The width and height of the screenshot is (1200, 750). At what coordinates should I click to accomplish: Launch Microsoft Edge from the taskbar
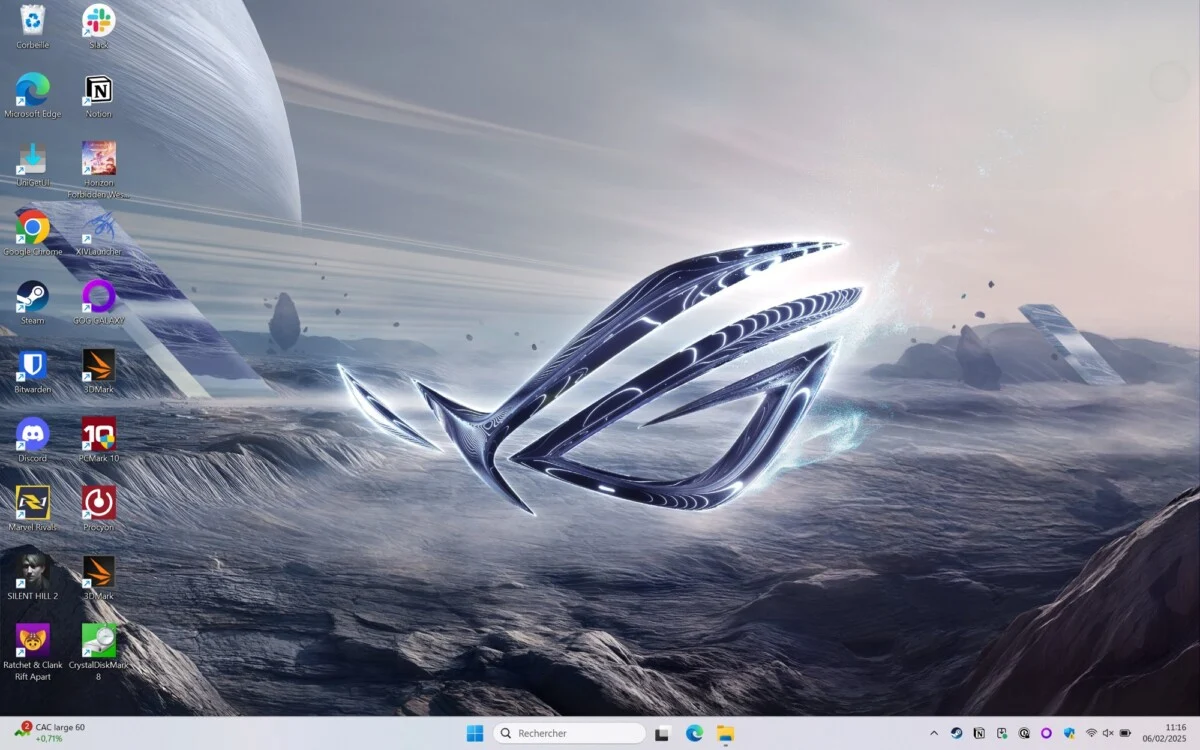(x=694, y=732)
